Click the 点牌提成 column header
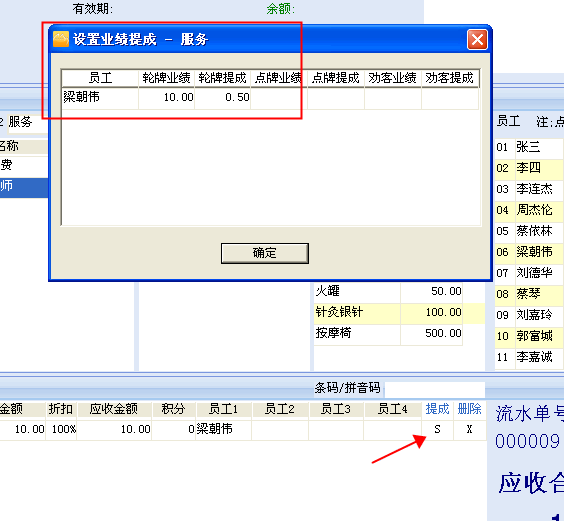This screenshot has width=564, height=521. tap(336, 78)
